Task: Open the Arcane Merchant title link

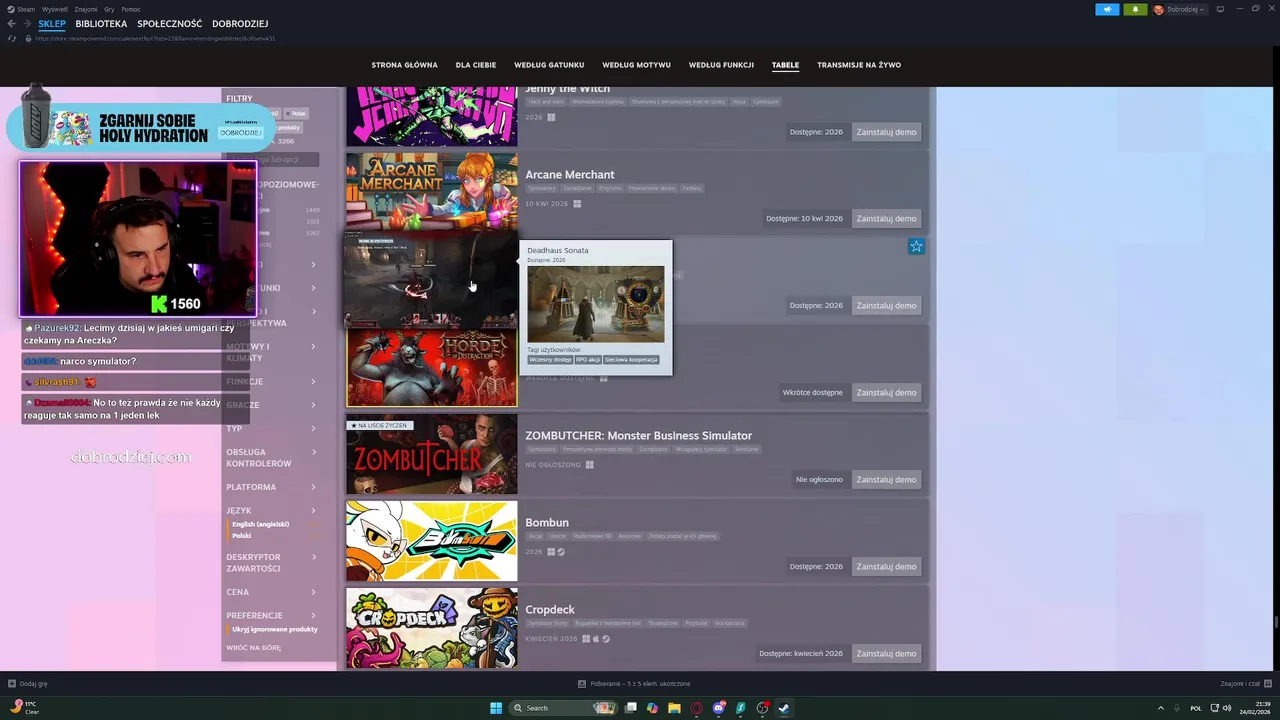Action: (x=570, y=175)
